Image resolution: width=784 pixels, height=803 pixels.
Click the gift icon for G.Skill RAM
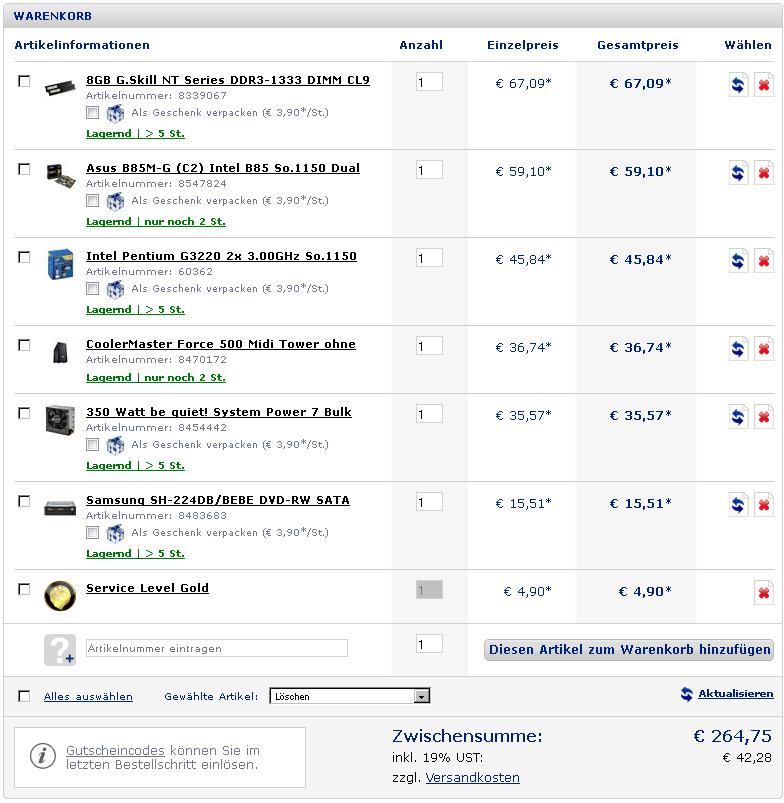tap(115, 113)
